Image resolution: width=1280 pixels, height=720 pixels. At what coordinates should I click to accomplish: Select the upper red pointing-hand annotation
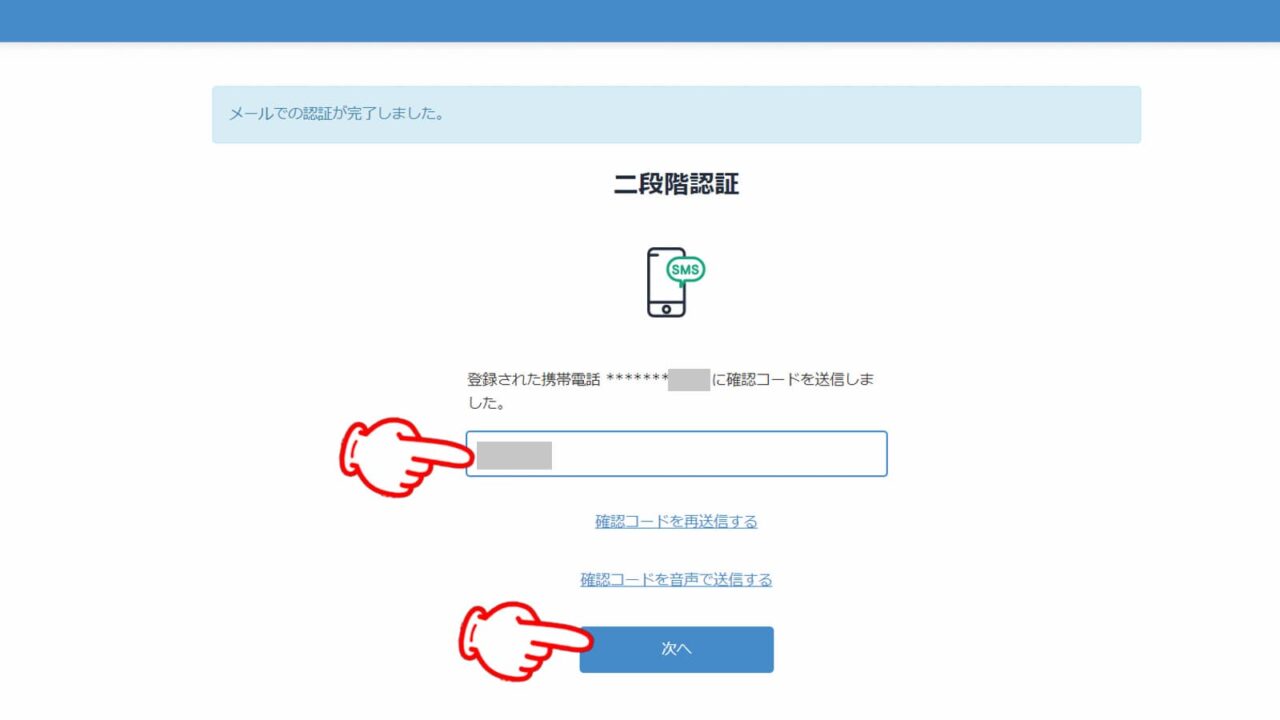[x=395, y=455]
